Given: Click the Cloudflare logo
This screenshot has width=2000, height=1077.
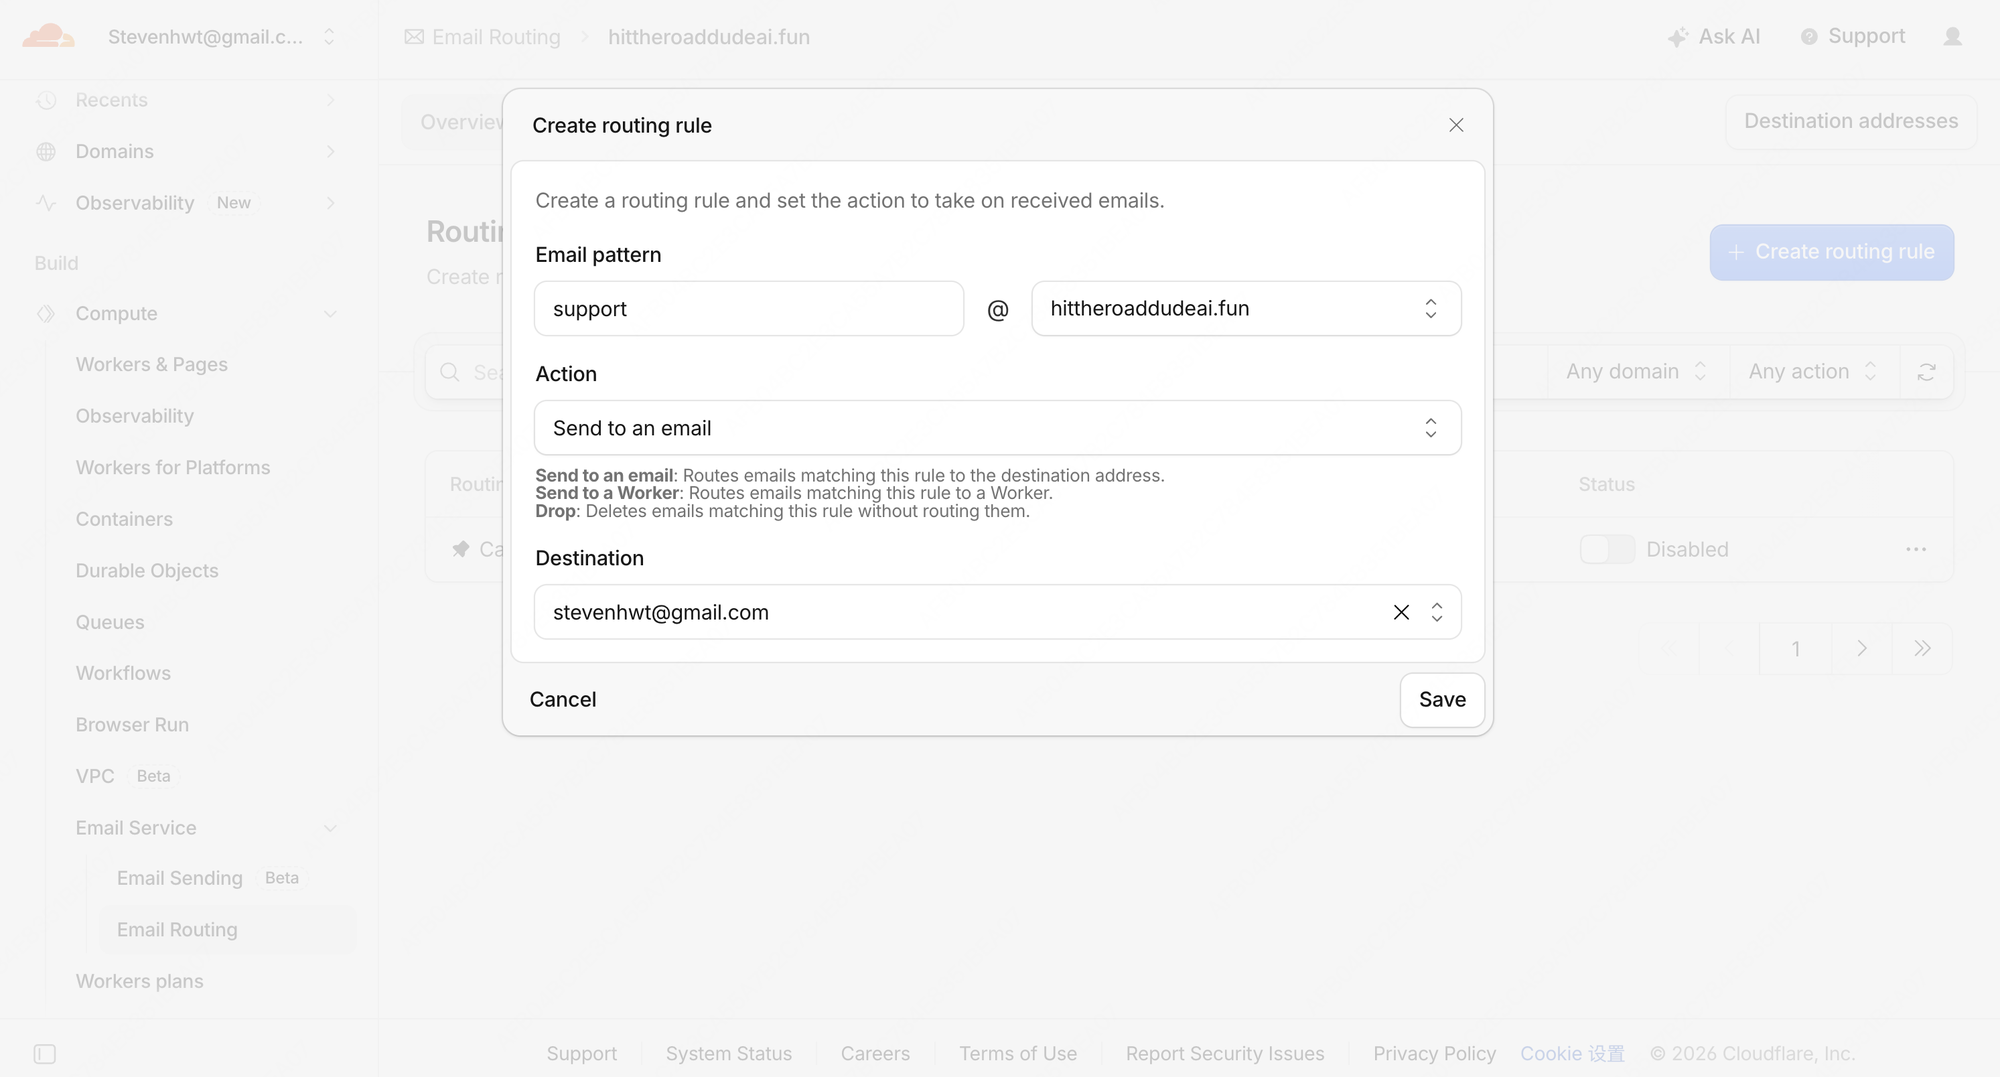Looking at the screenshot, I should tap(48, 37).
